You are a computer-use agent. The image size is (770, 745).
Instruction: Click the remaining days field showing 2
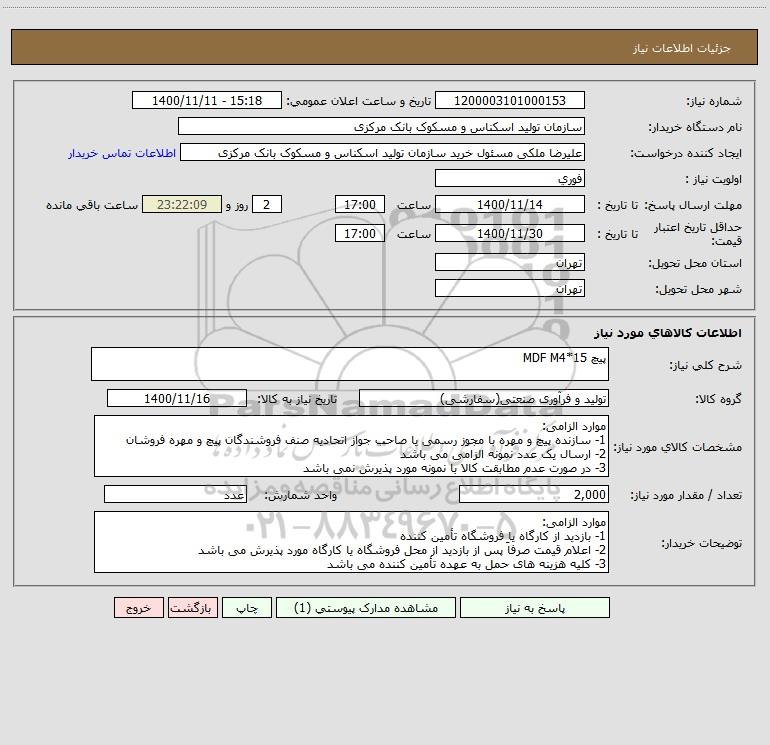tap(267, 204)
